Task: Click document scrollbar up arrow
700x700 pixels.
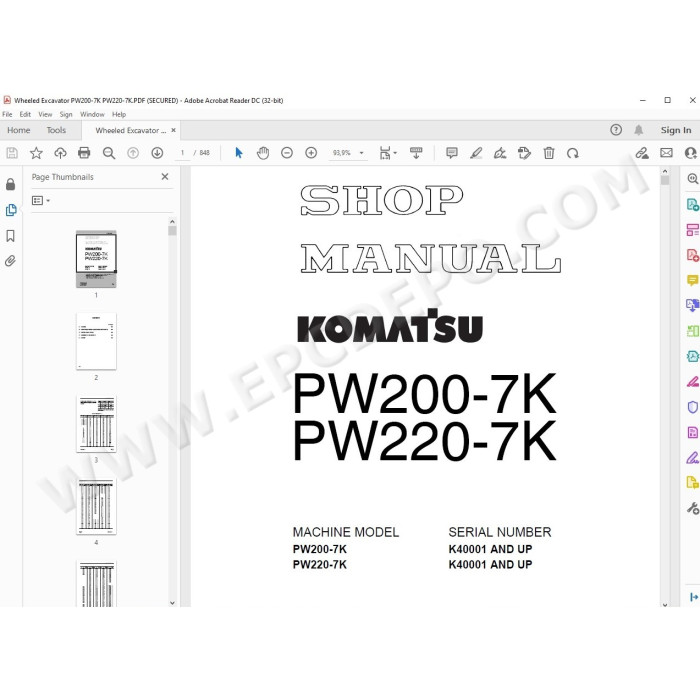Action: (x=665, y=171)
